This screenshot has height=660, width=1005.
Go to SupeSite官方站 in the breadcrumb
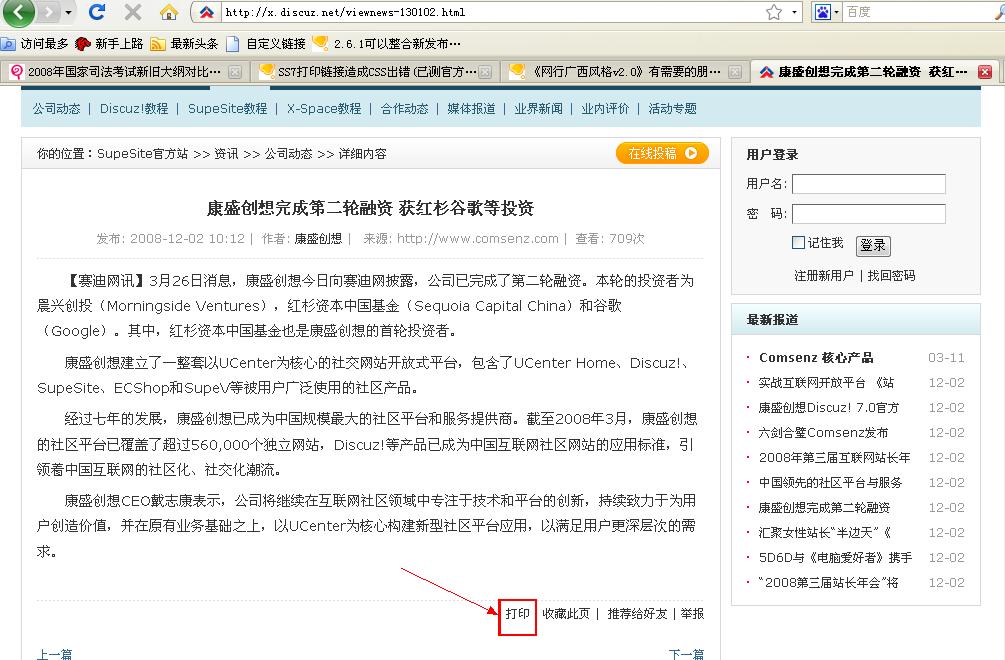point(142,154)
